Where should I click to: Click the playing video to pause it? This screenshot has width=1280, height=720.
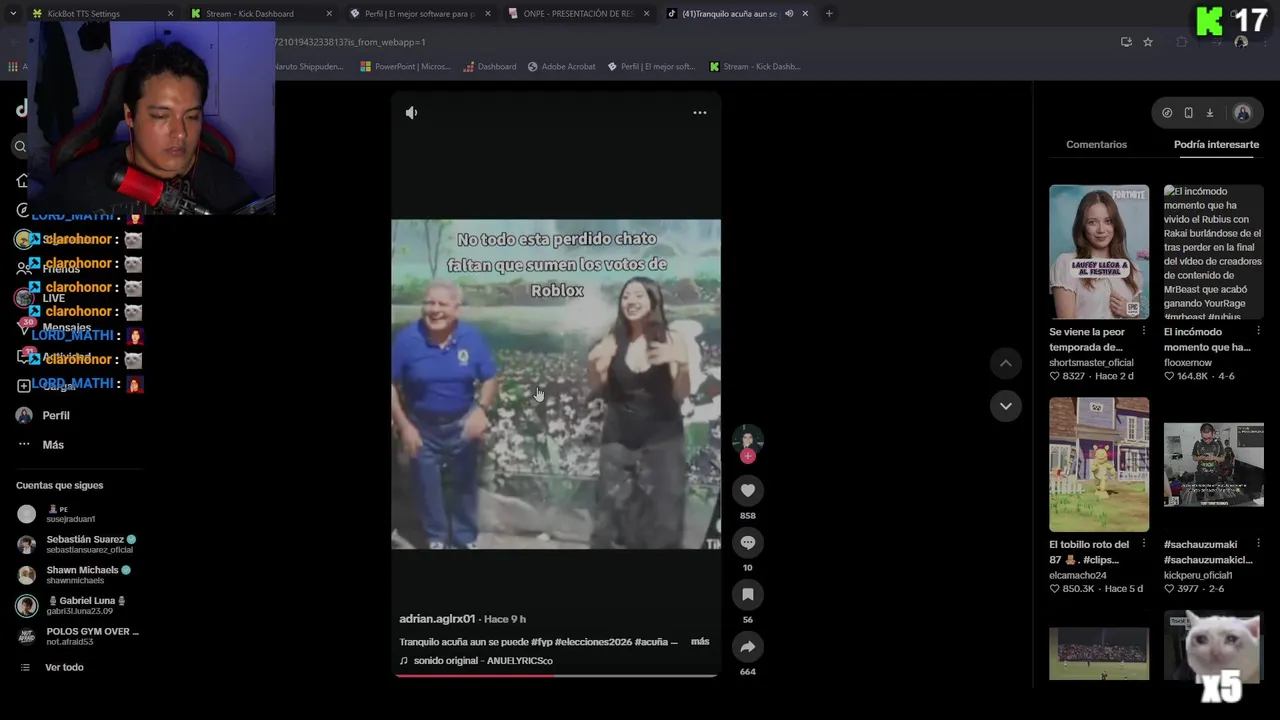tap(555, 384)
